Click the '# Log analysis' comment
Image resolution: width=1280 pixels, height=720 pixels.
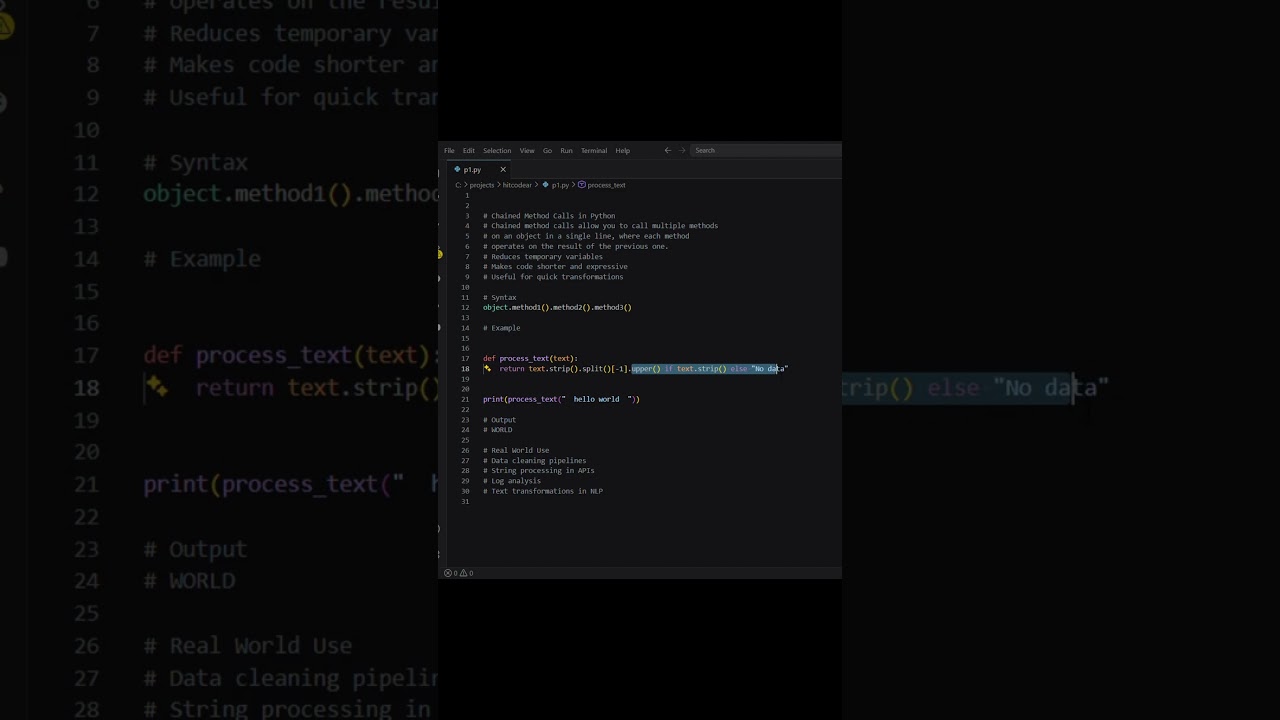point(512,481)
